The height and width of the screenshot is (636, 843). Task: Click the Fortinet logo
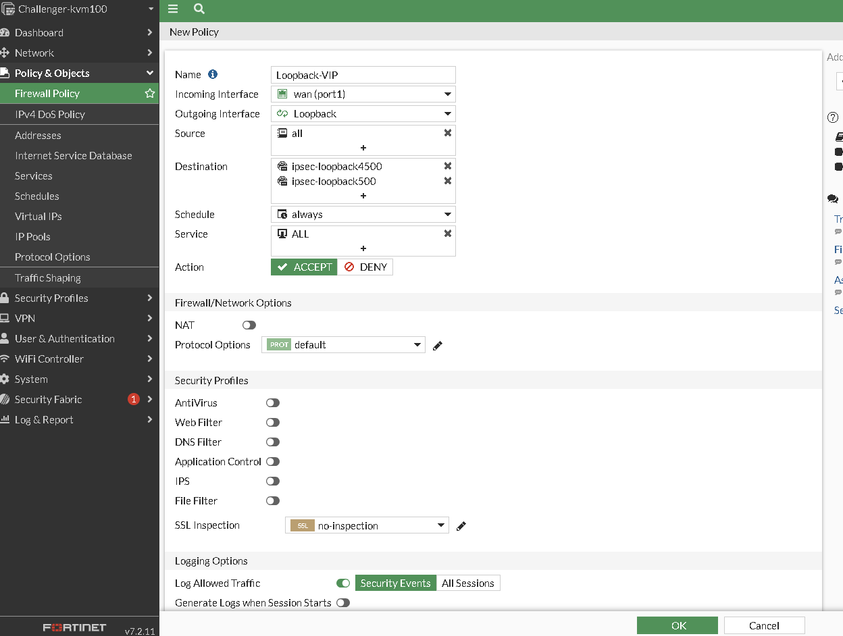pos(74,627)
